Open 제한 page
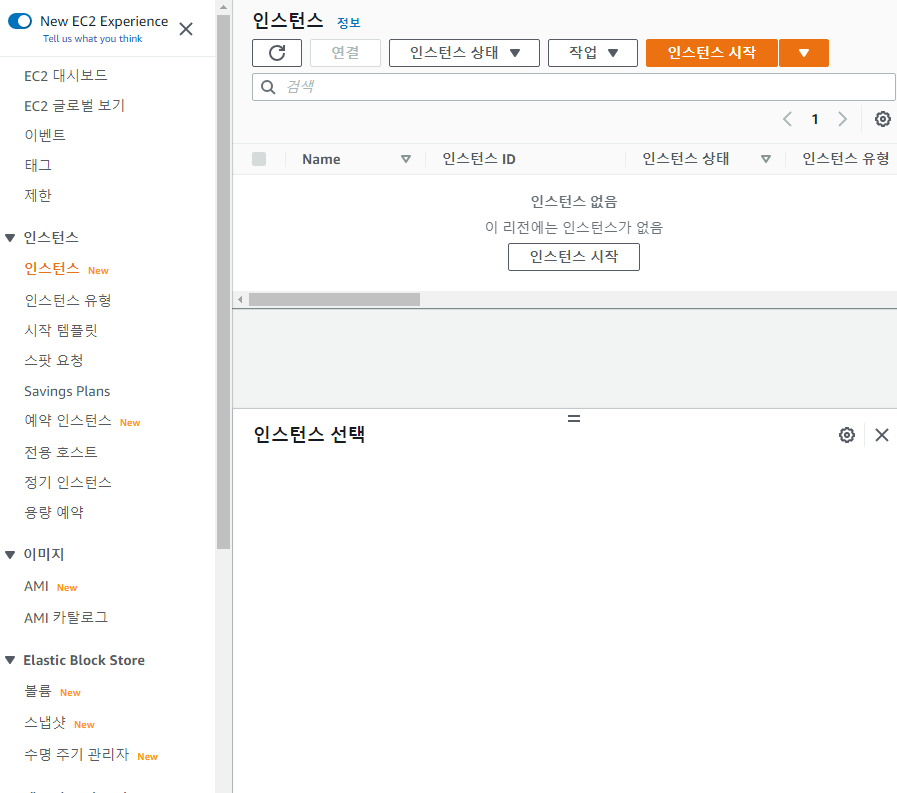The width and height of the screenshot is (897, 793). 38,196
